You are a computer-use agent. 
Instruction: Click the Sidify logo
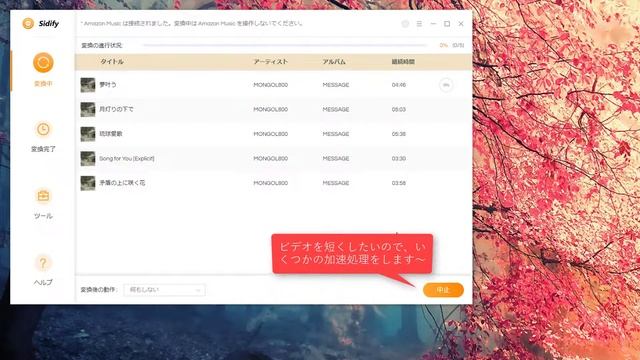[x=40, y=23]
